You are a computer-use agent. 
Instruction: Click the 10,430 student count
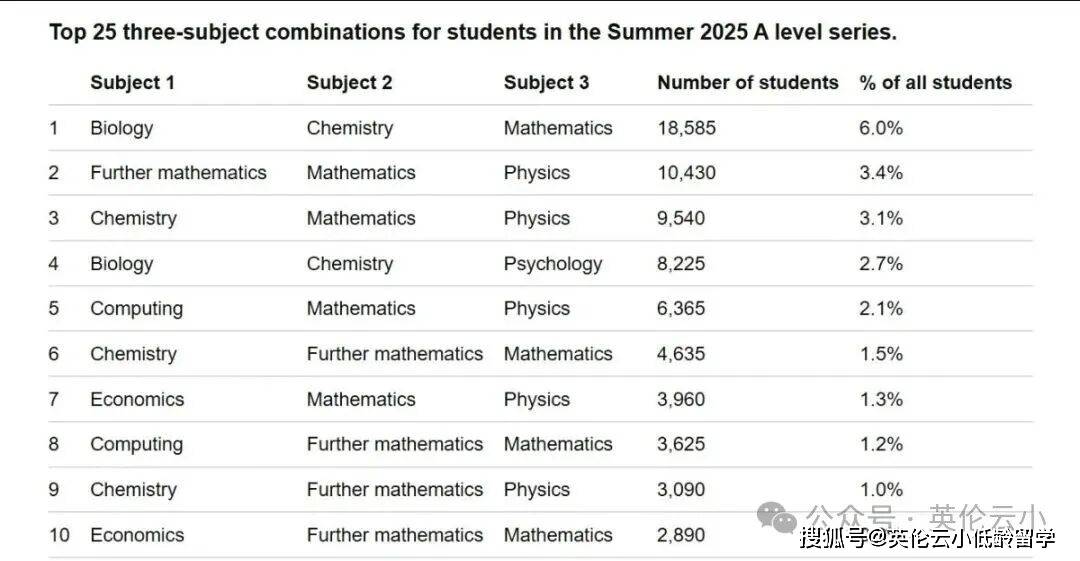pyautogui.click(x=686, y=173)
